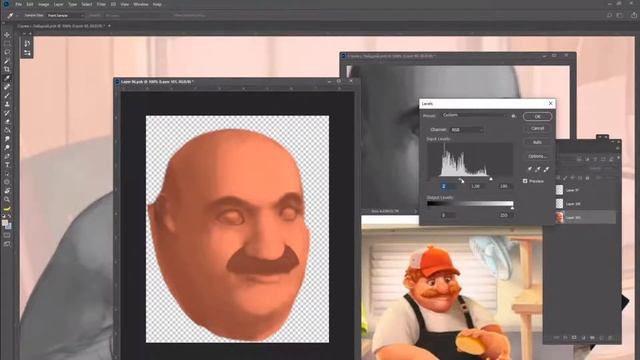
Task: Click the Auto button in Levels
Action: 537,142
